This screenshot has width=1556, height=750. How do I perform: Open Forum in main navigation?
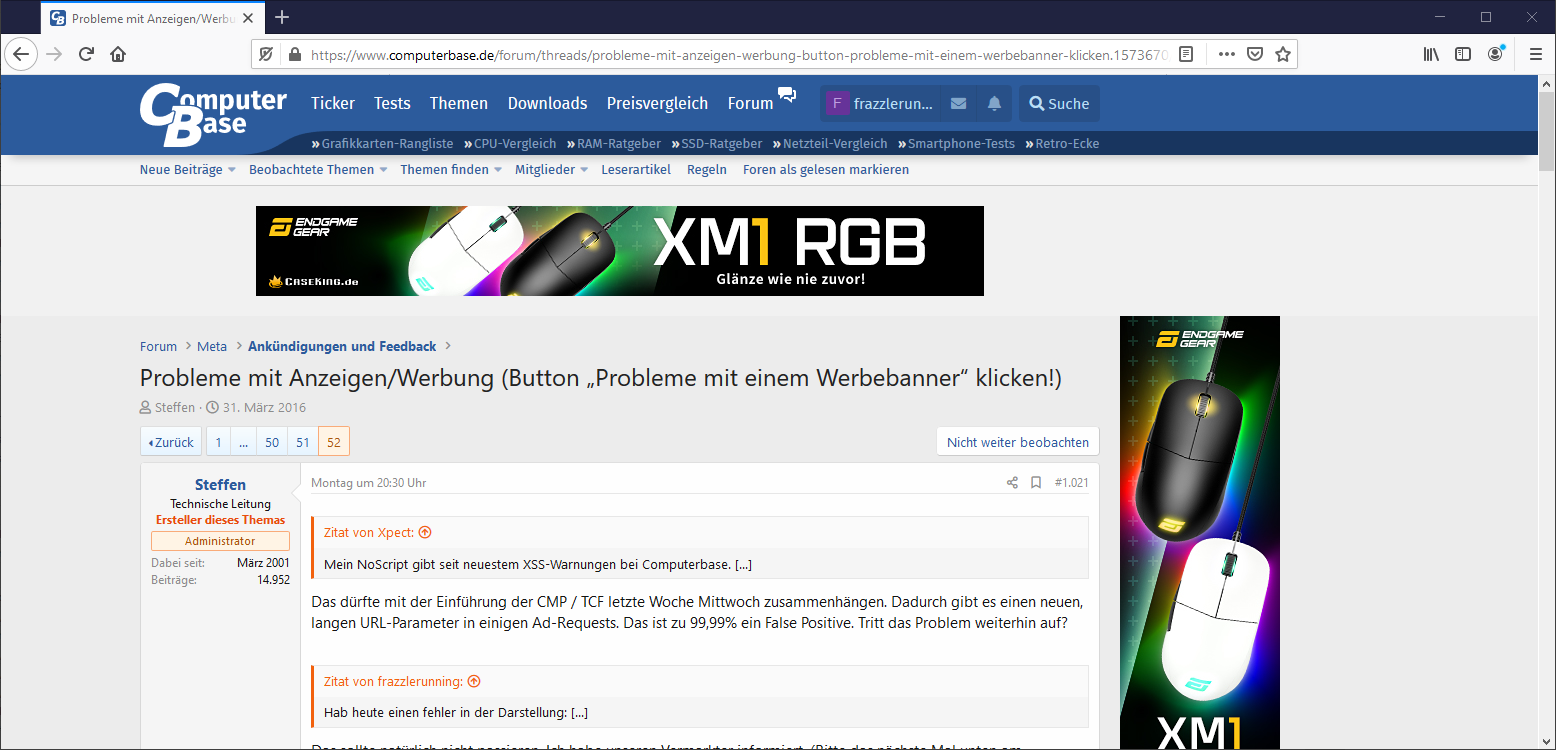[x=751, y=103]
